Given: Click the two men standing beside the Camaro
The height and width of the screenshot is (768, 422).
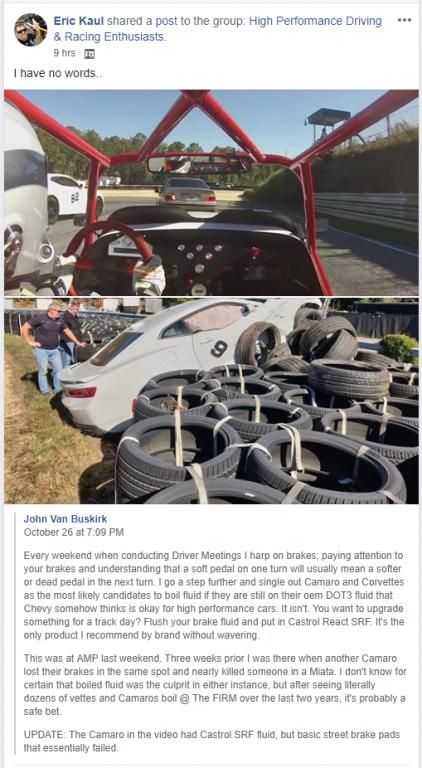Looking at the screenshot, I should pos(53,346).
